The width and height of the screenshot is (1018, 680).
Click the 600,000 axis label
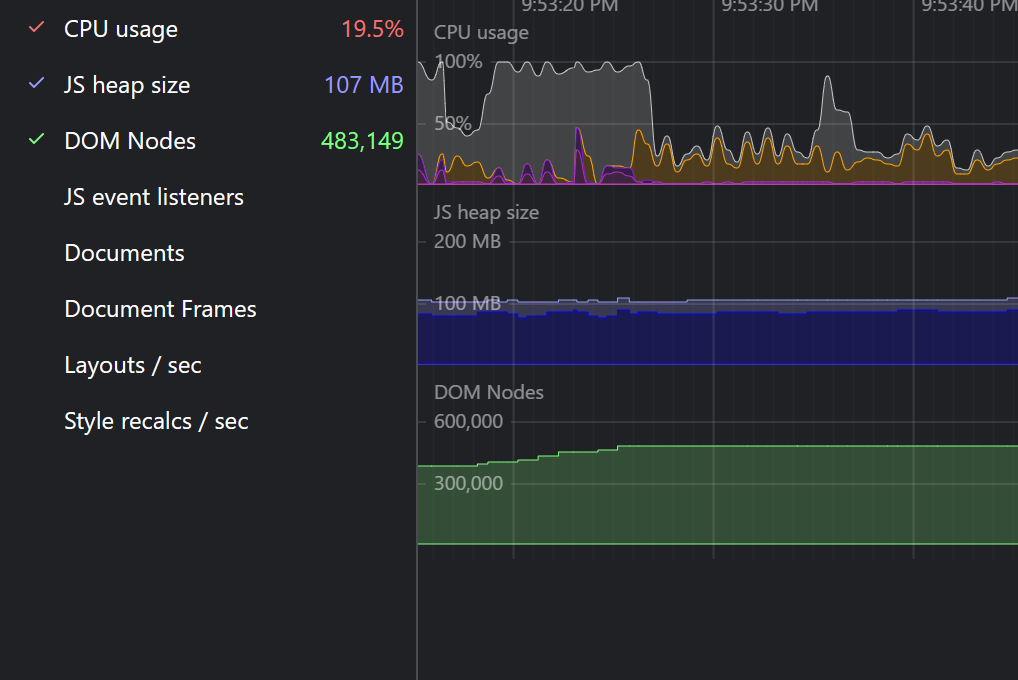[x=468, y=421]
